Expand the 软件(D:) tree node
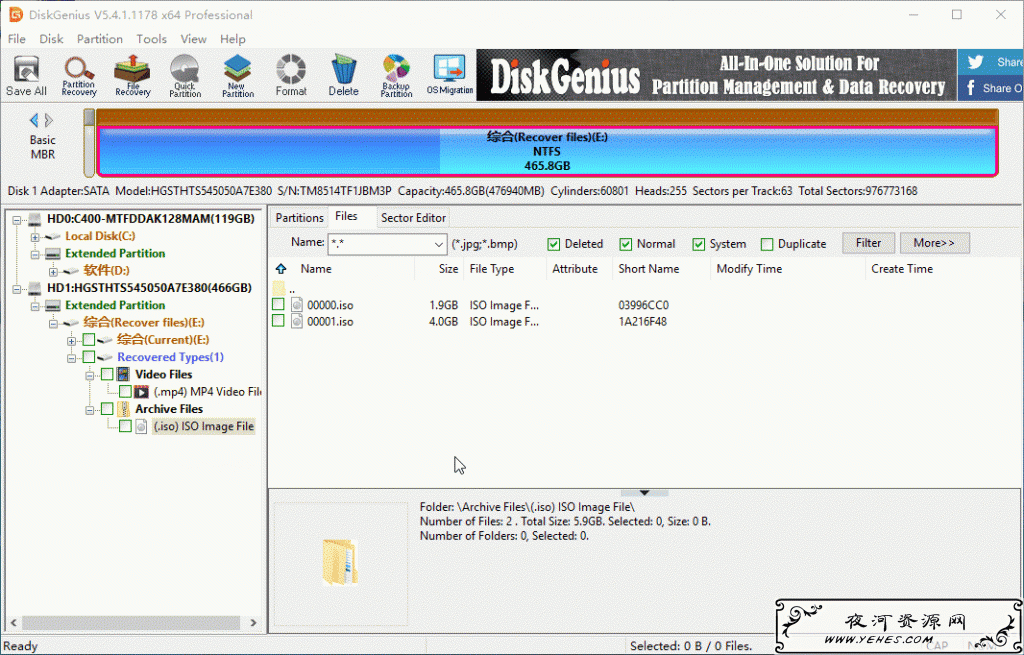Image resolution: width=1024 pixels, height=655 pixels. tap(54, 272)
